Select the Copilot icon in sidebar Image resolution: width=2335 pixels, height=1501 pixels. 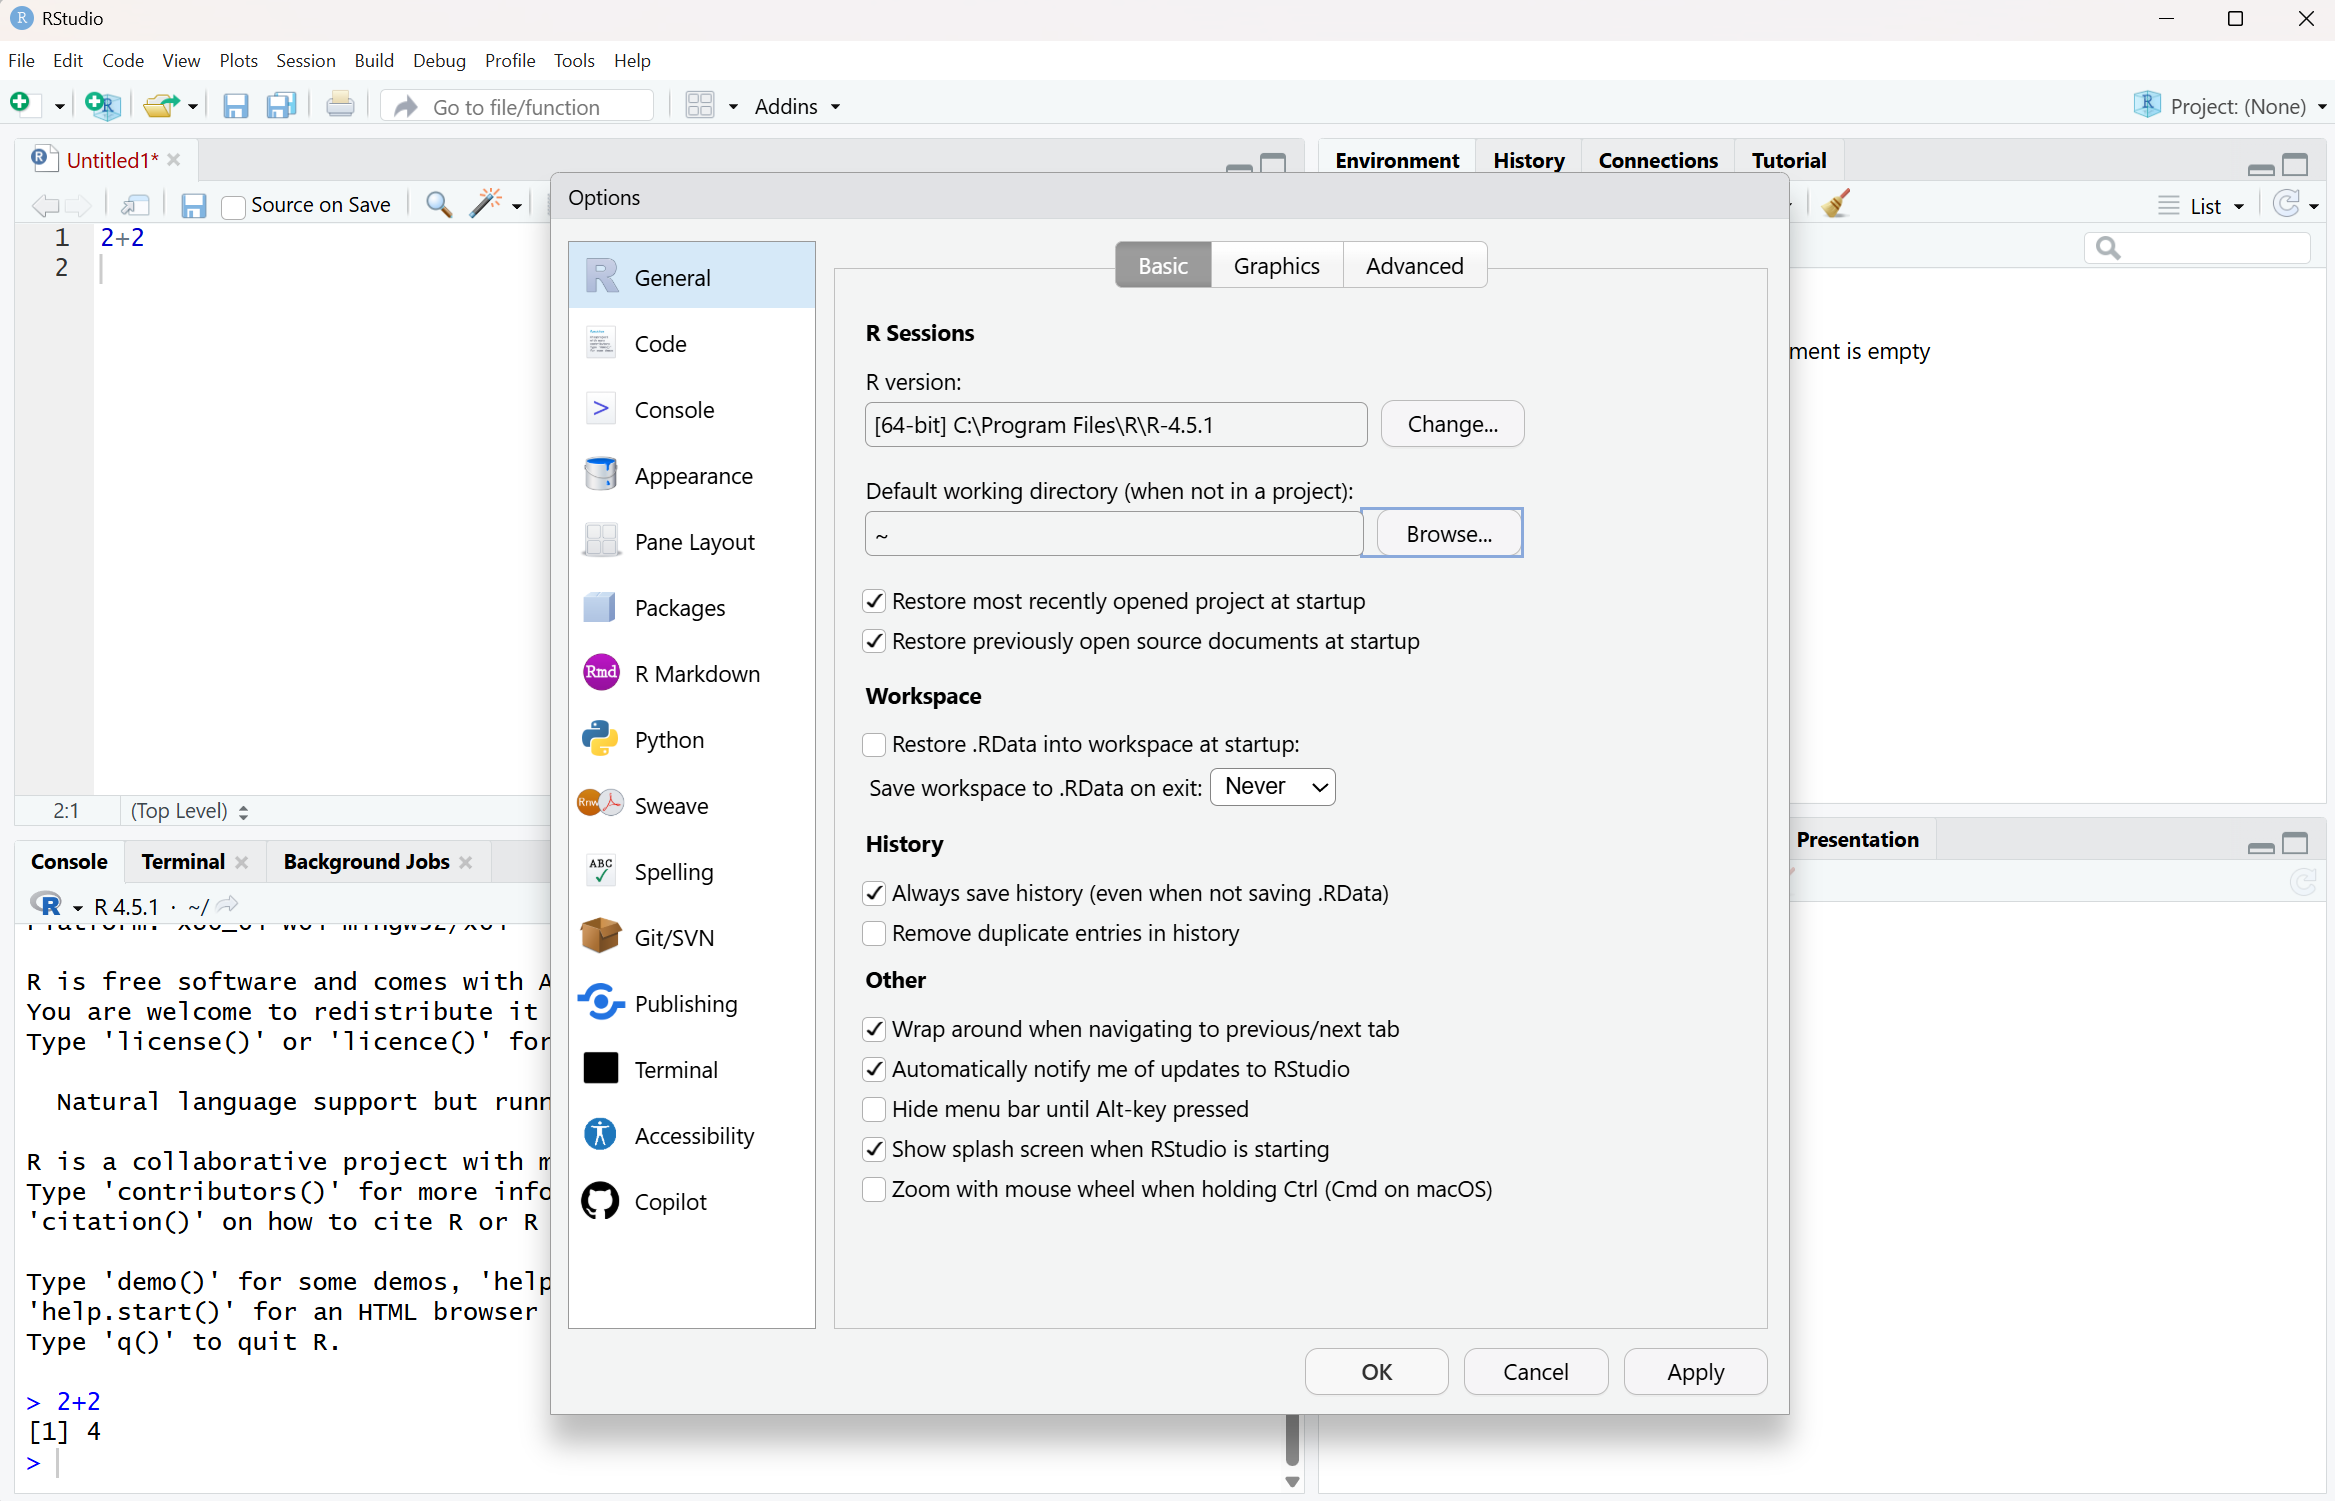(601, 1201)
